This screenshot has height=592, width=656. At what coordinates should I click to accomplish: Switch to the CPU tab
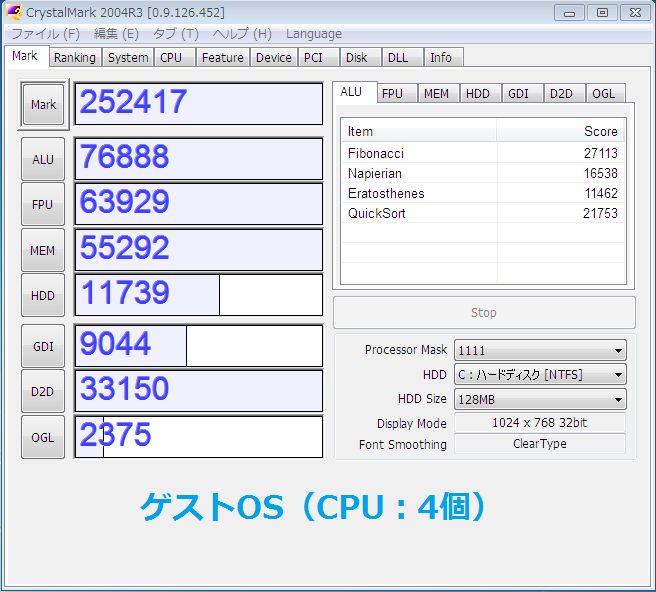point(172,58)
